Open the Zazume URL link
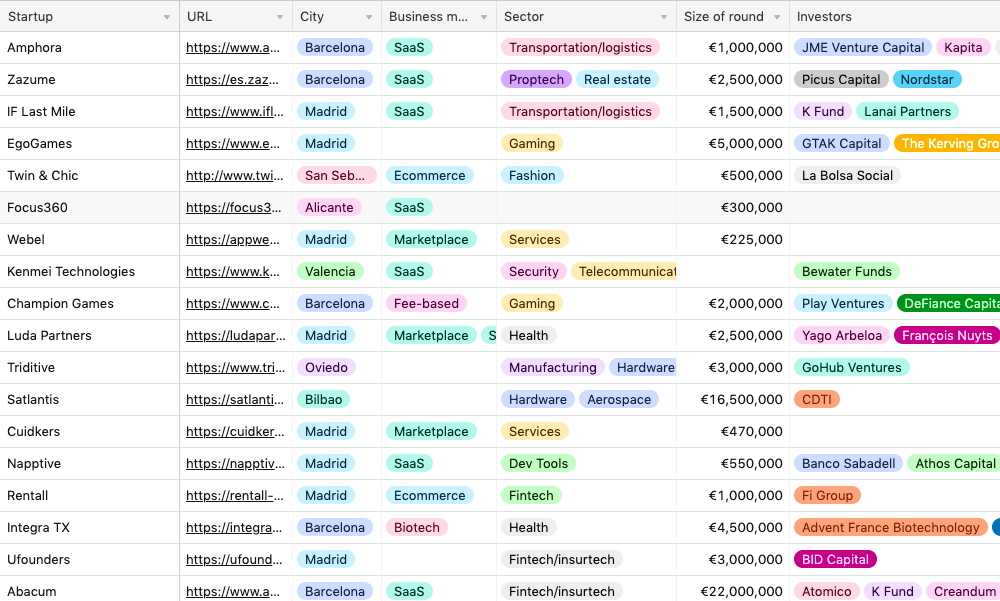The width and height of the screenshot is (1000, 601). click(232, 80)
